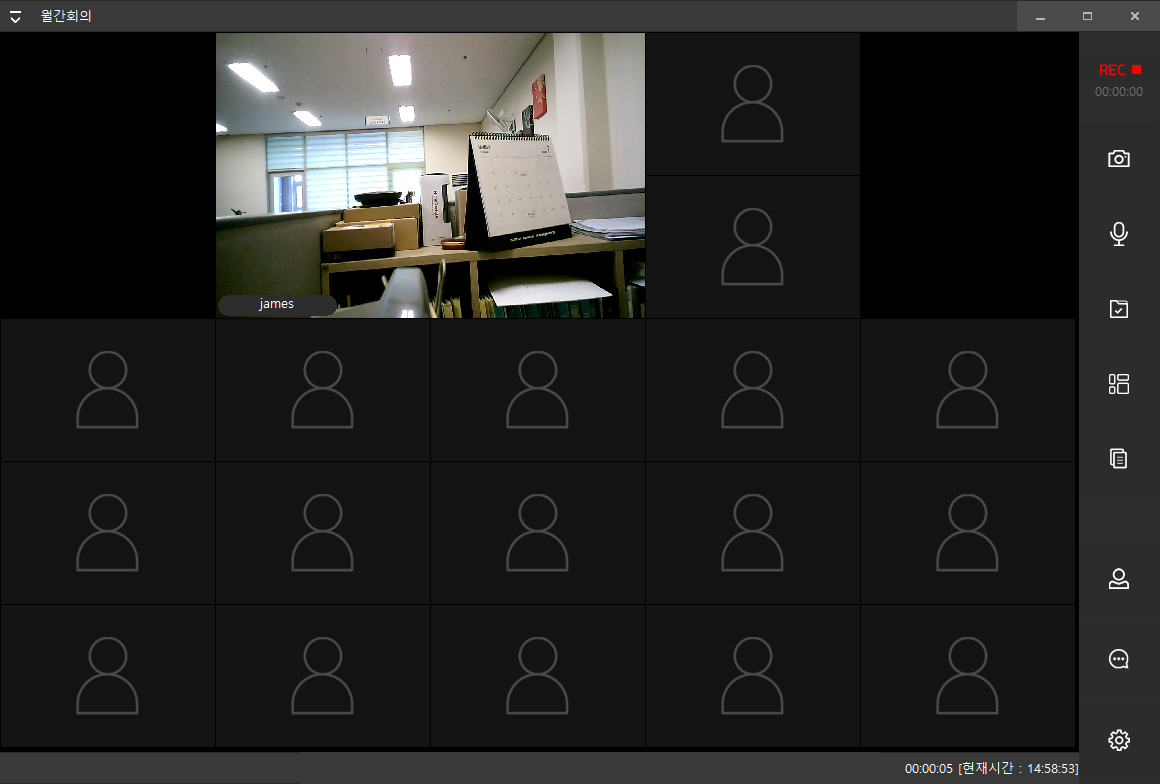This screenshot has width=1160, height=784.
Task: Expand the top-left dropdown arrow menu
Action: tap(15, 16)
